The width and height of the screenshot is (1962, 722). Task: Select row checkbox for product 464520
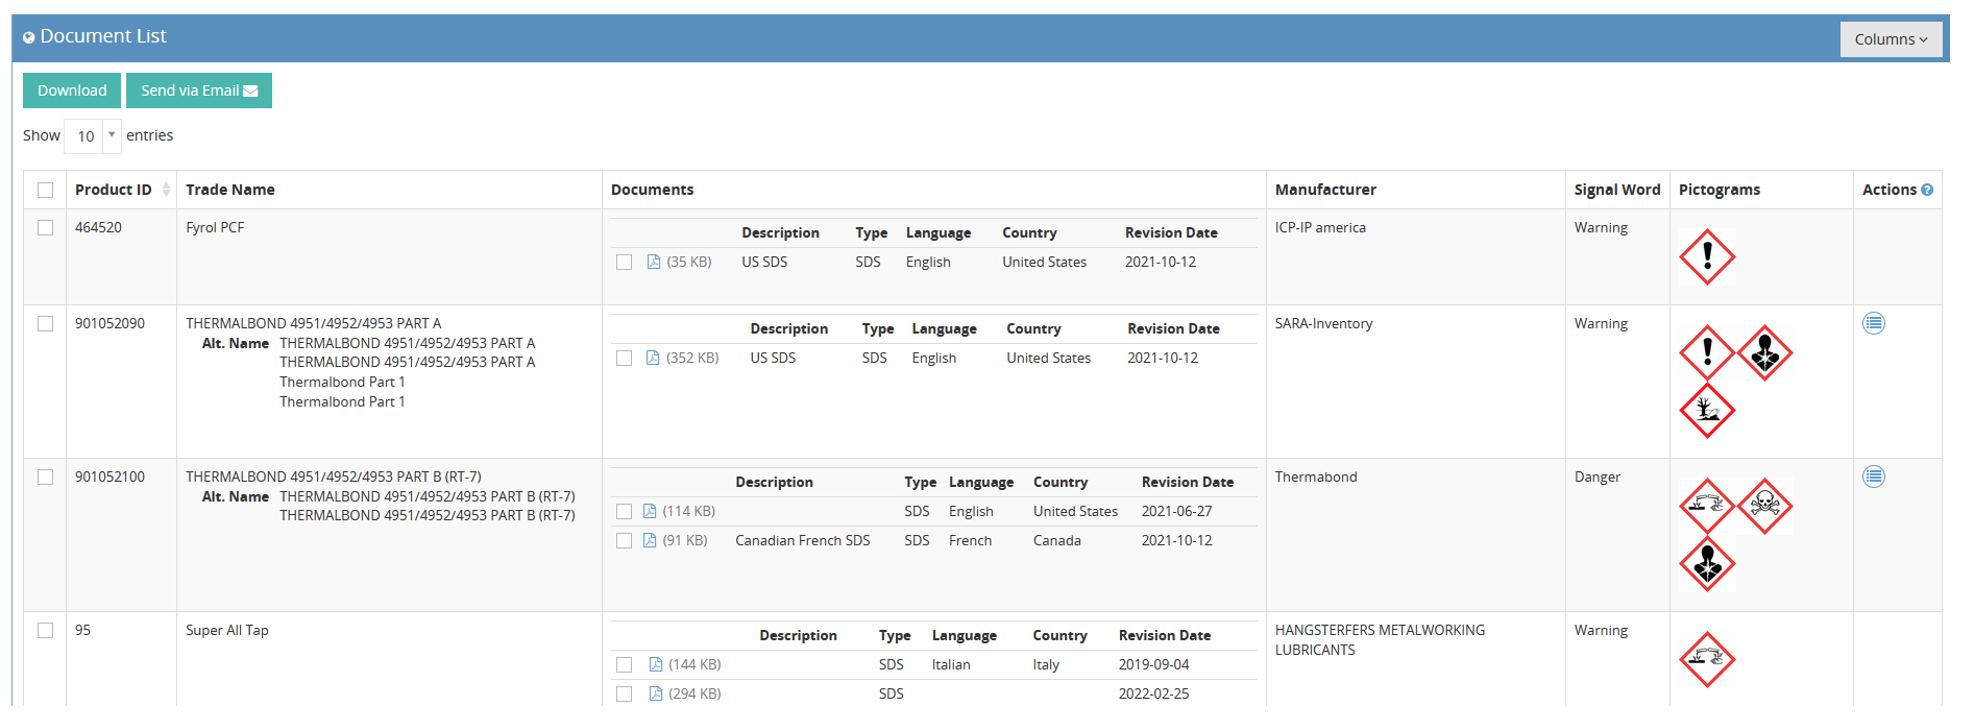point(45,228)
